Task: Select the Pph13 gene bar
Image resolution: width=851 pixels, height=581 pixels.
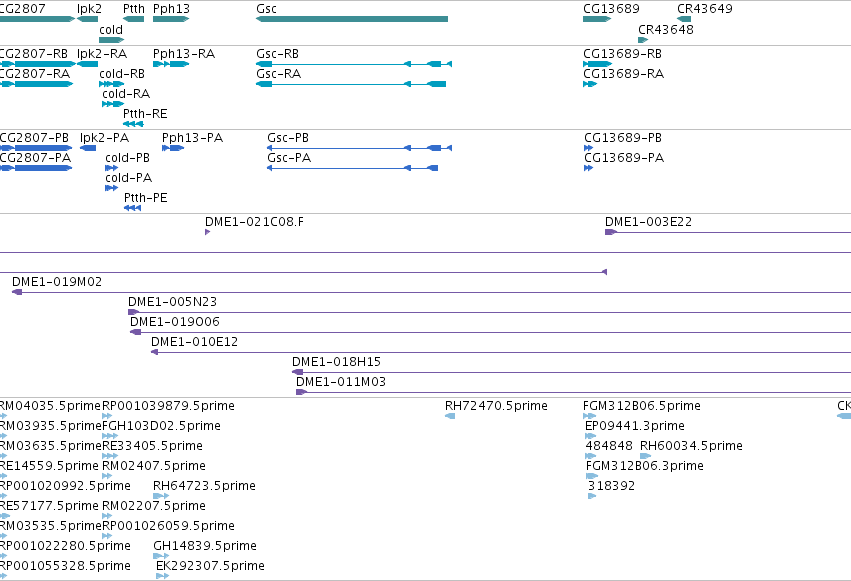Action: [171, 19]
